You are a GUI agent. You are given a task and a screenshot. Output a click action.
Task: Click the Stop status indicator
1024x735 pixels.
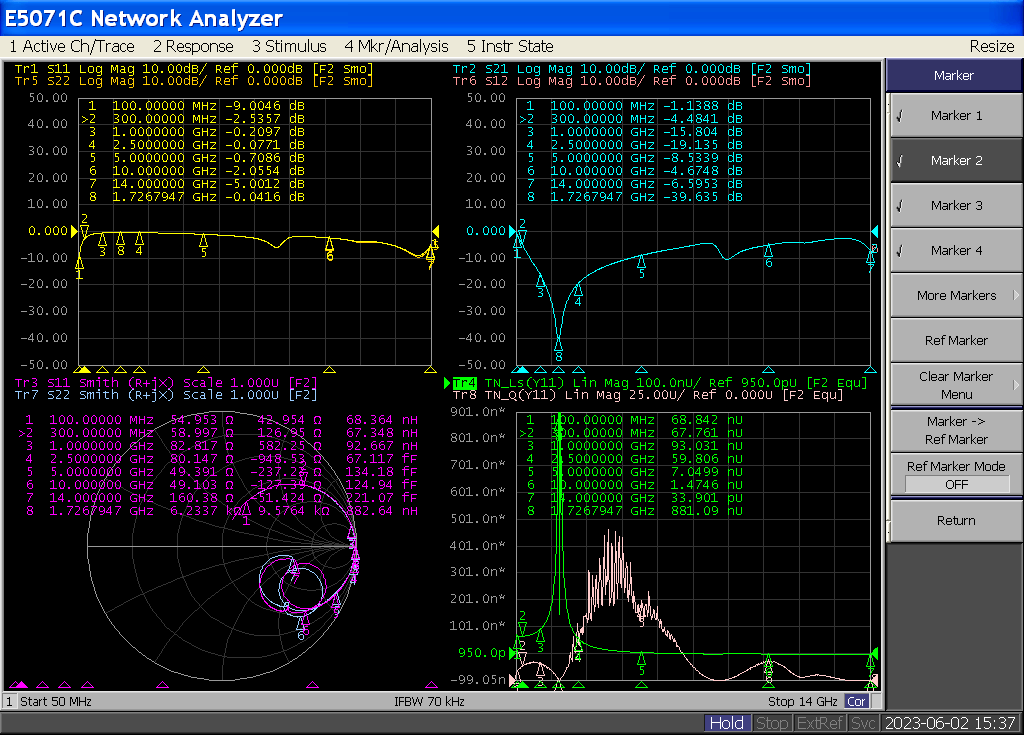(771, 723)
